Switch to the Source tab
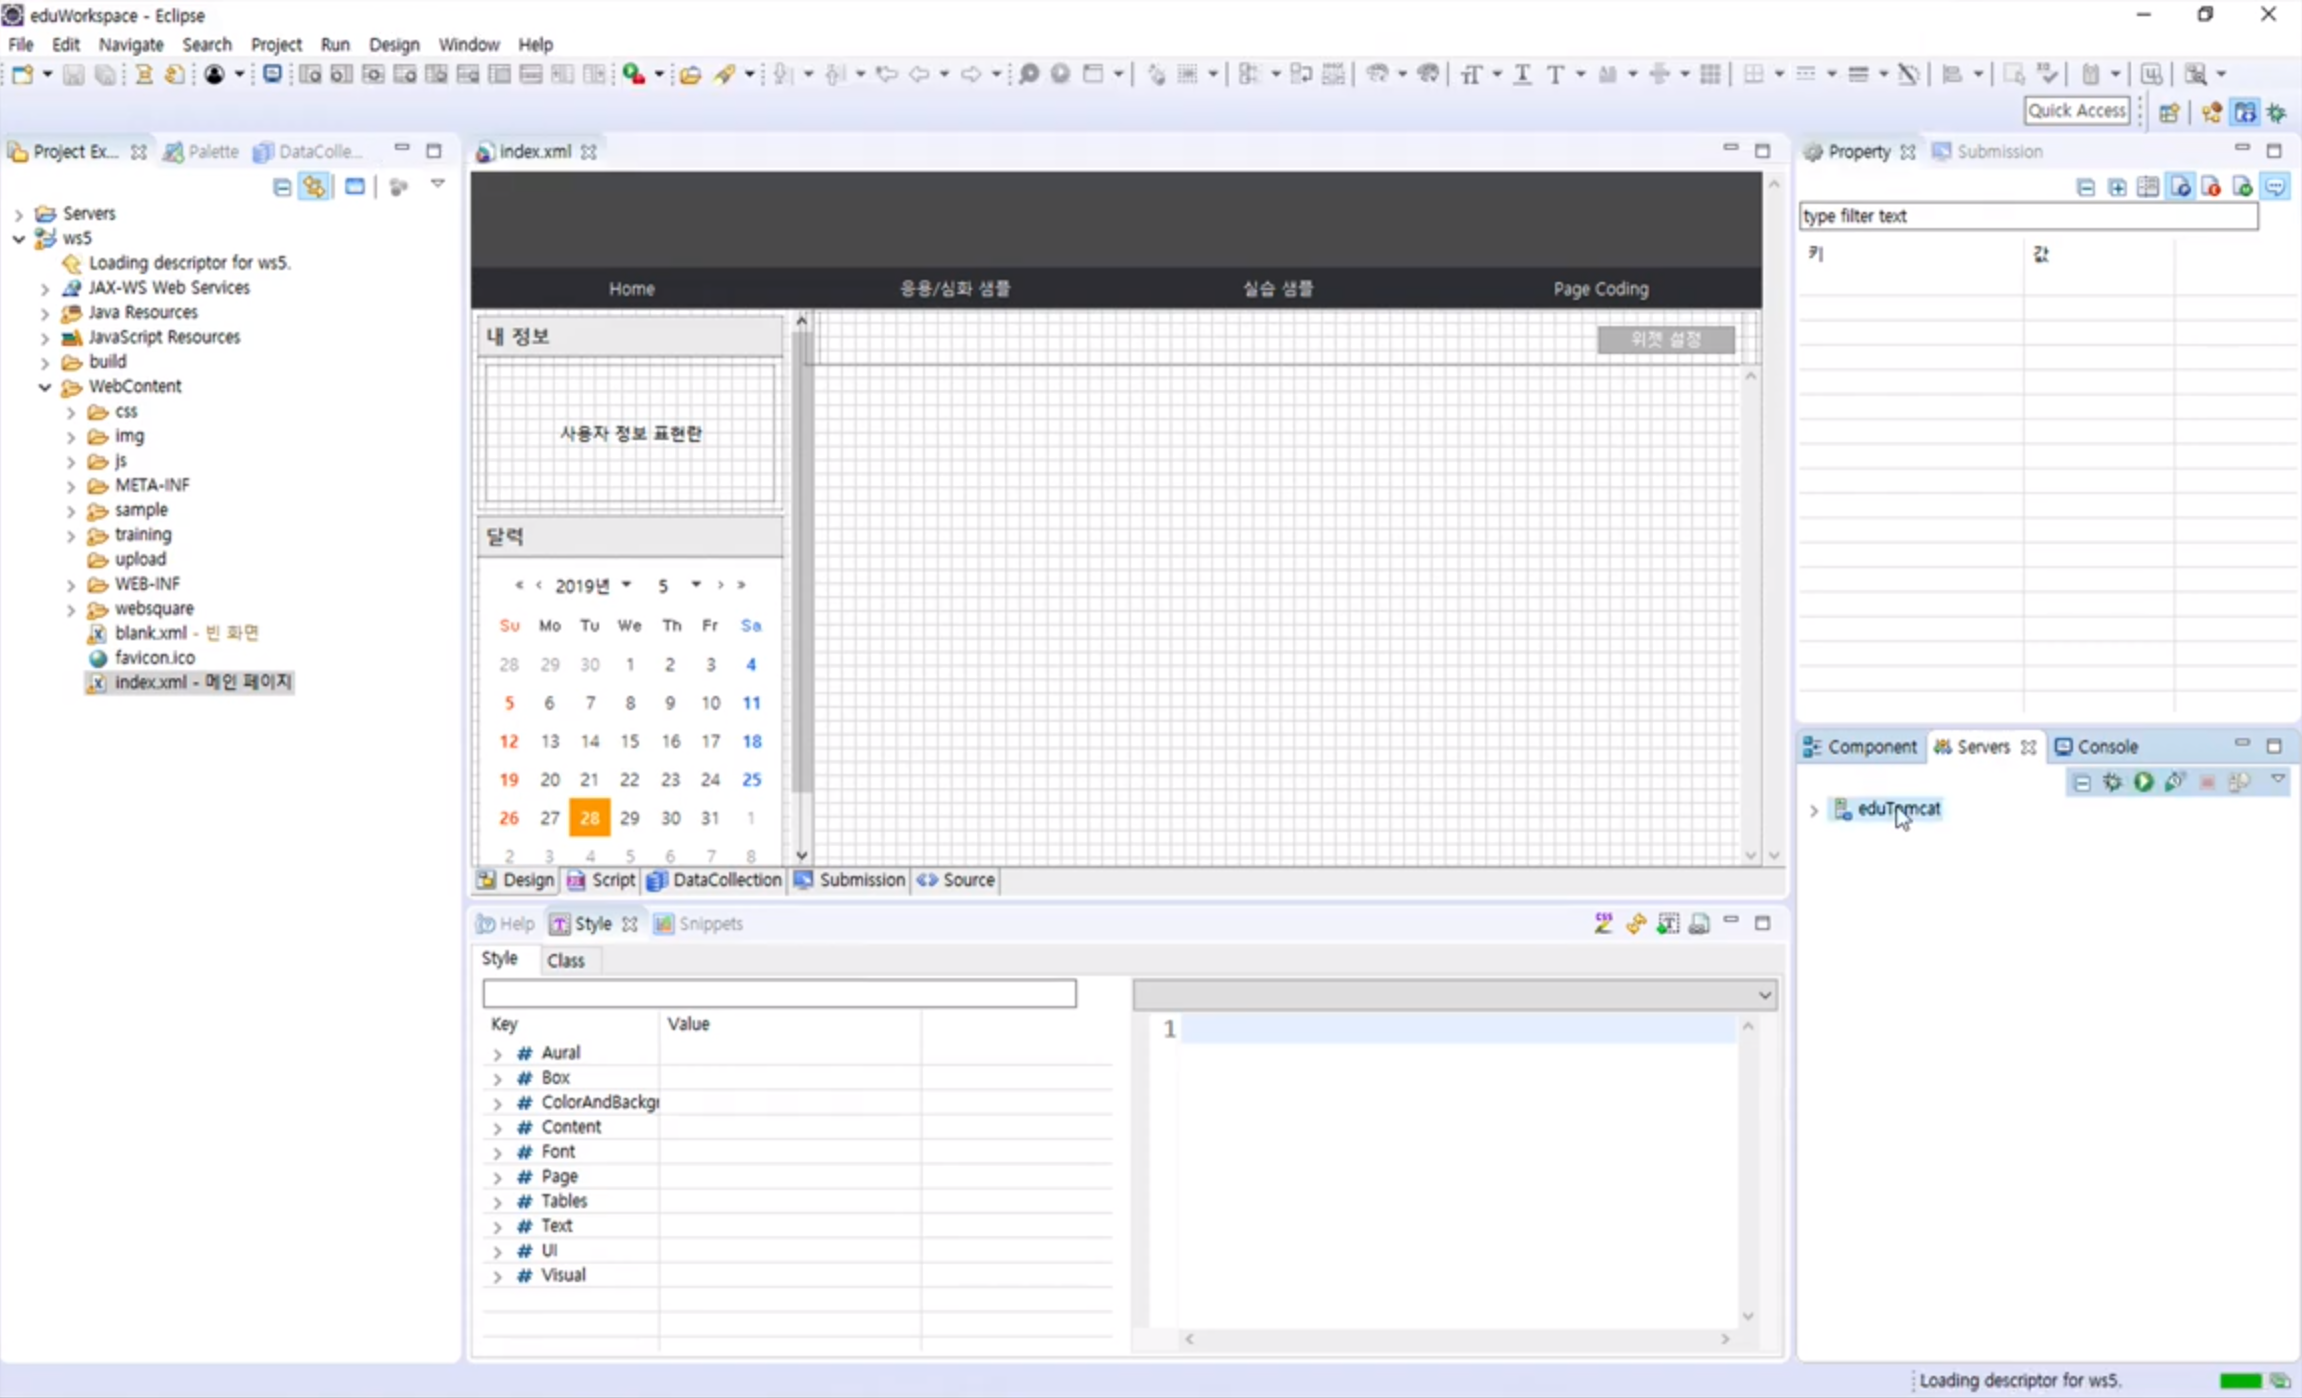 click(x=956, y=880)
